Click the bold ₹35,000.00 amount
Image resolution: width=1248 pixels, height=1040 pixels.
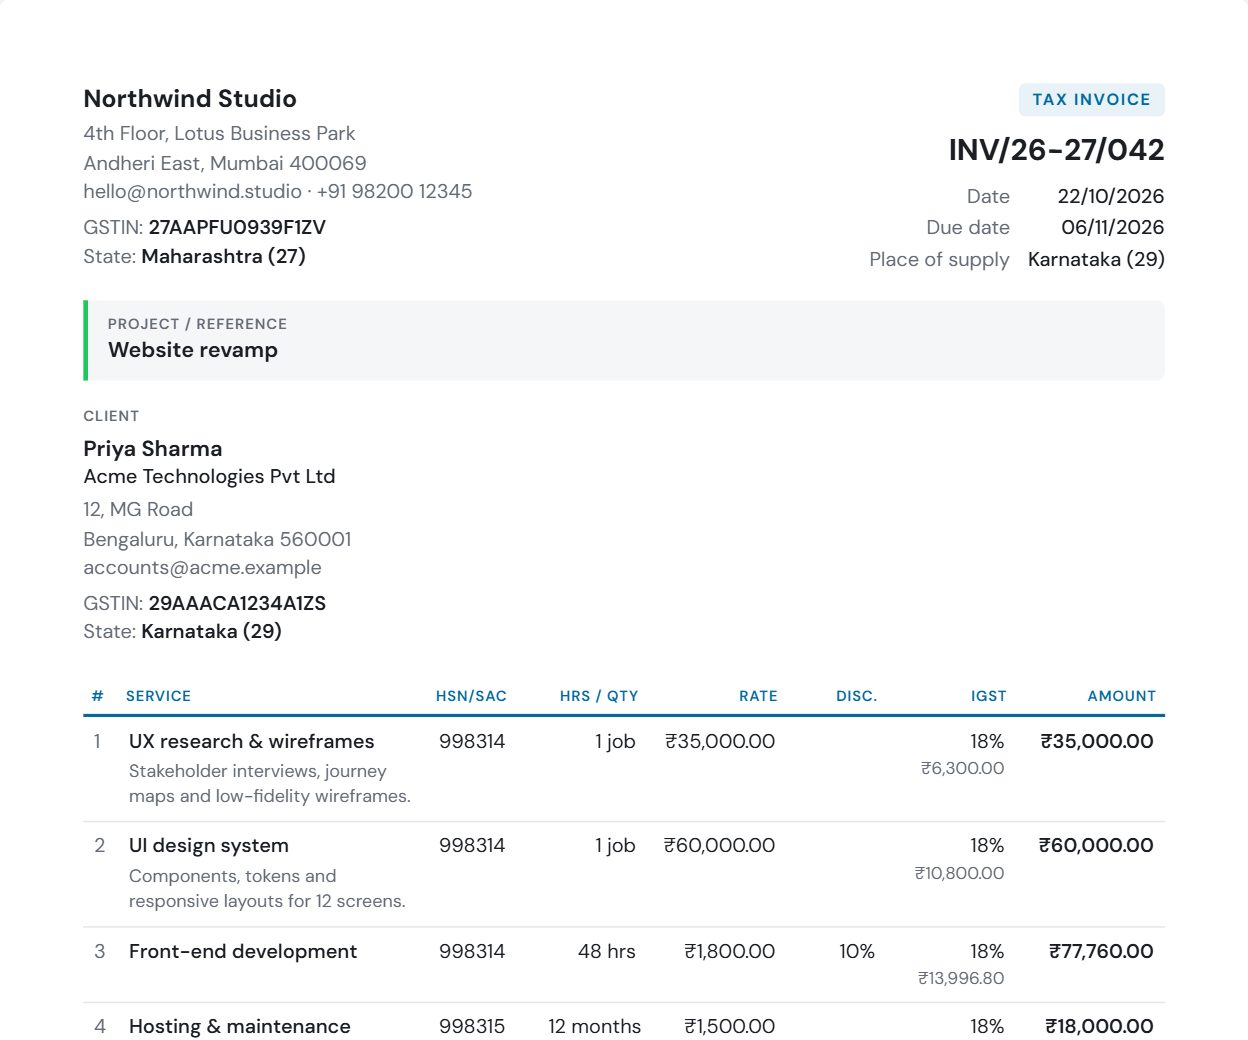click(1097, 741)
